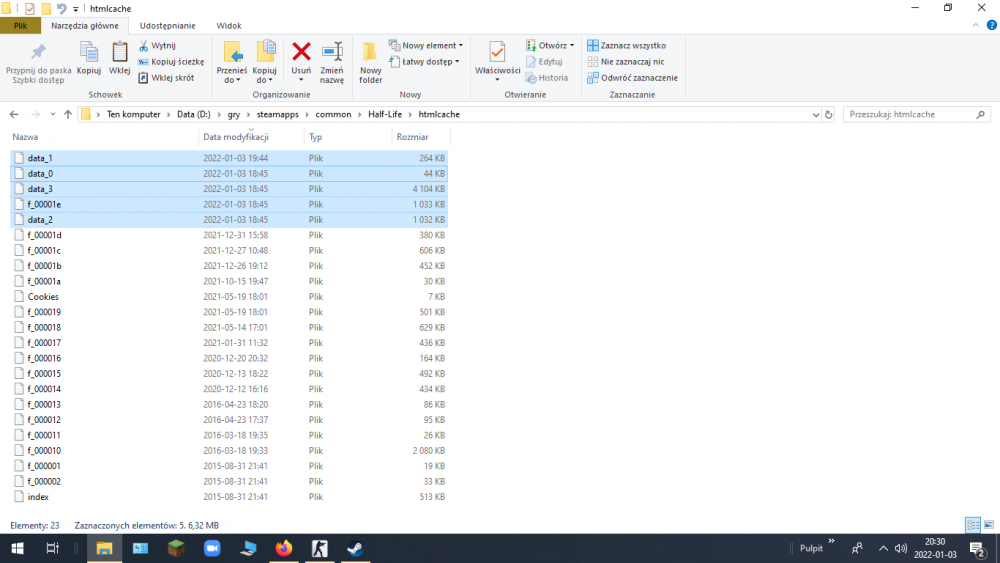This screenshot has height=563, width=1000.
Task: Create Nowy folder
Action: (x=371, y=62)
